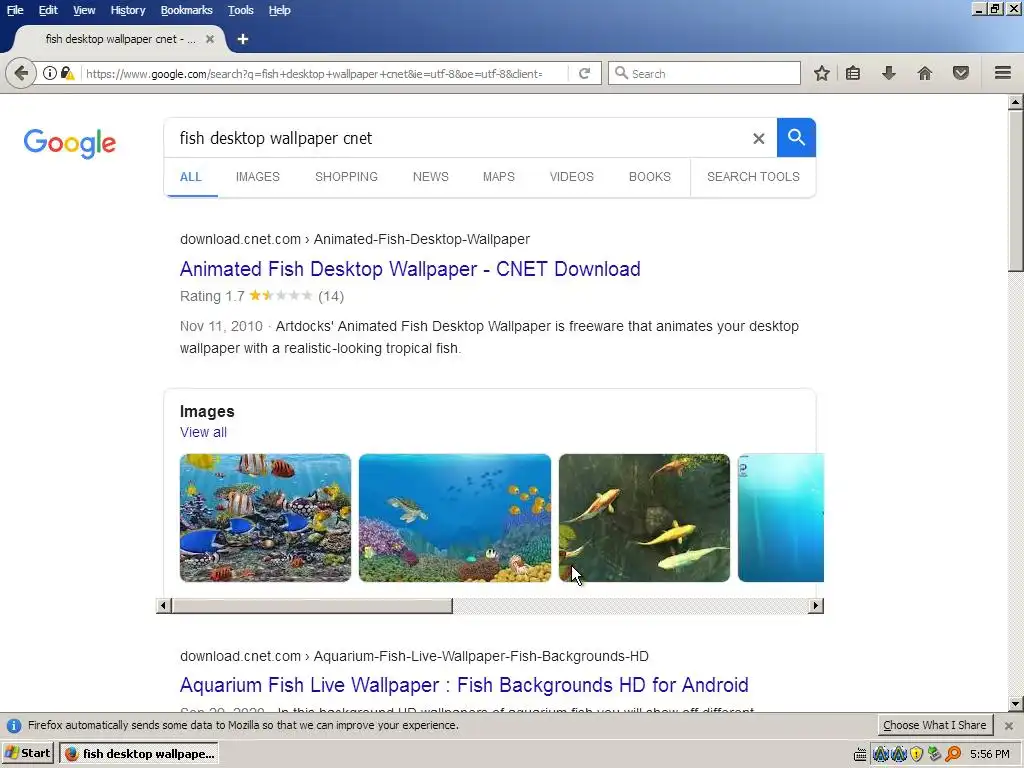
Task: Go back using the Firefox back arrow
Action: pos(21,73)
